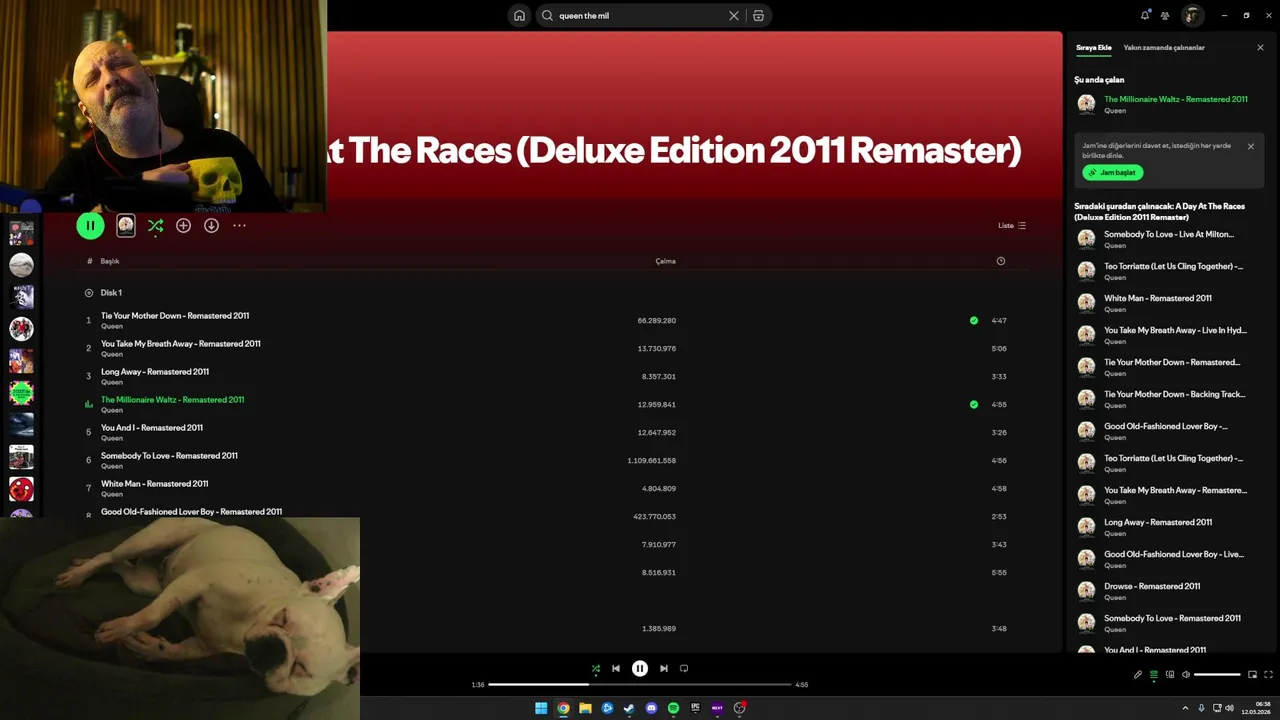Click the playing track The Millionaire Waltz in the list
Viewport: 1280px width, 720px height.
tap(172, 400)
